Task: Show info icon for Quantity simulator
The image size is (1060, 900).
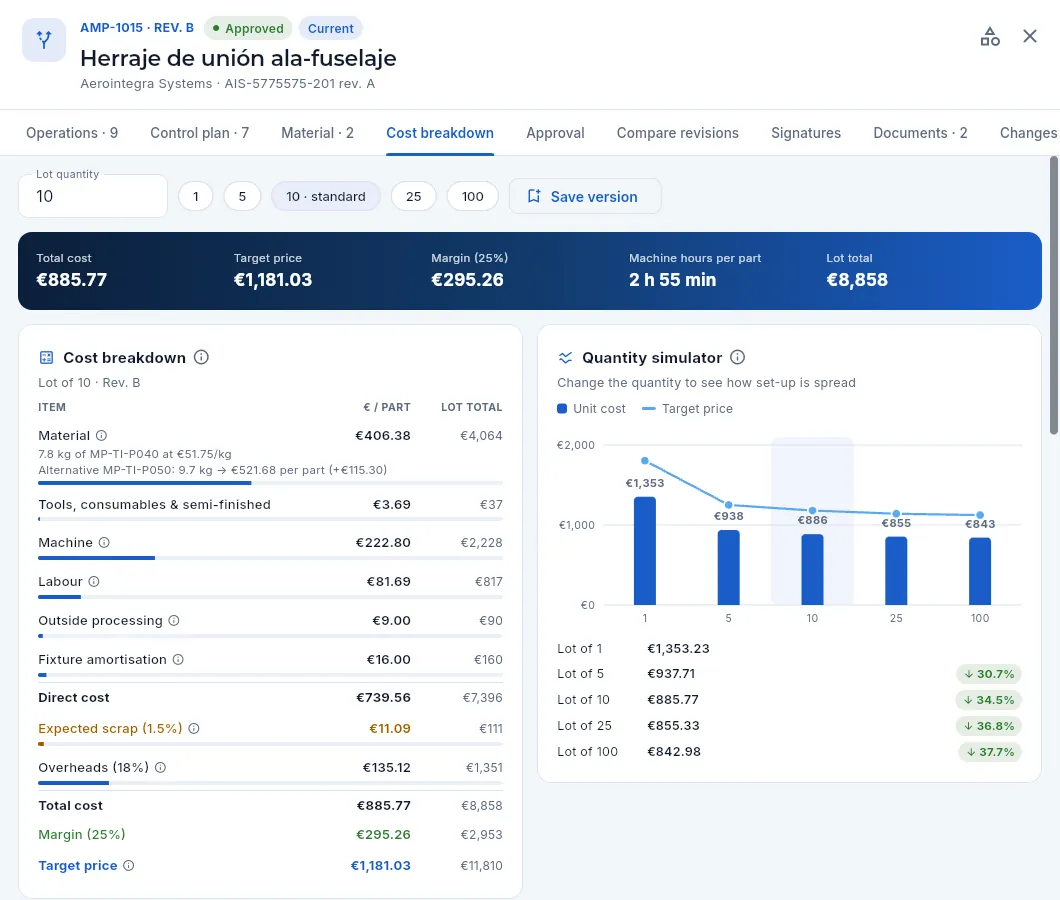Action: pyautogui.click(x=738, y=357)
